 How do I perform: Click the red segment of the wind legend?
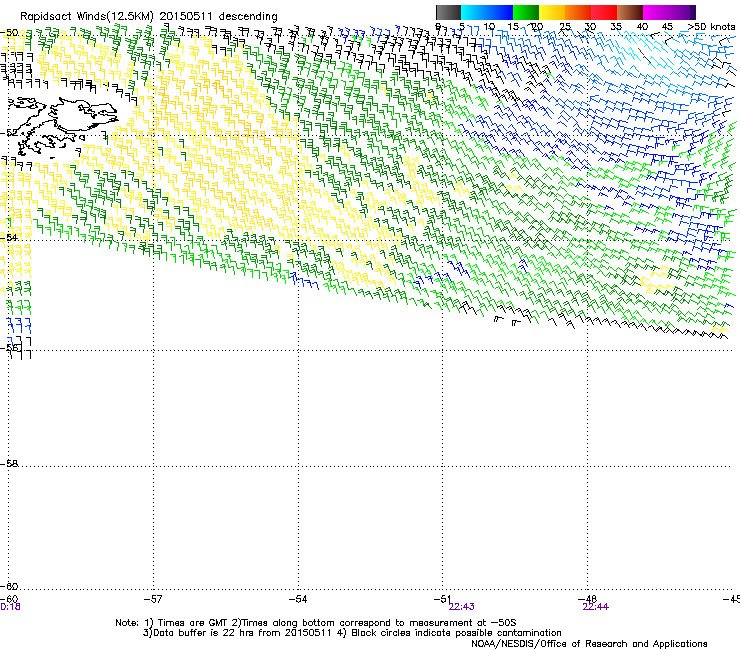pos(604,12)
